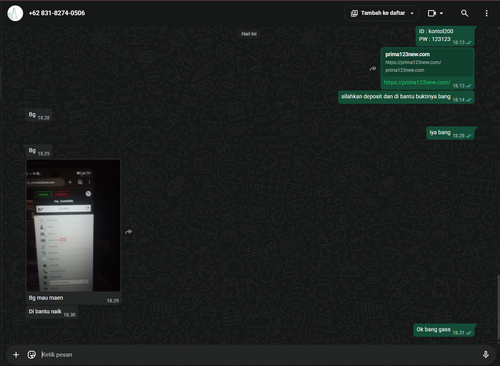Open the three-dot chat menu

click(486, 13)
